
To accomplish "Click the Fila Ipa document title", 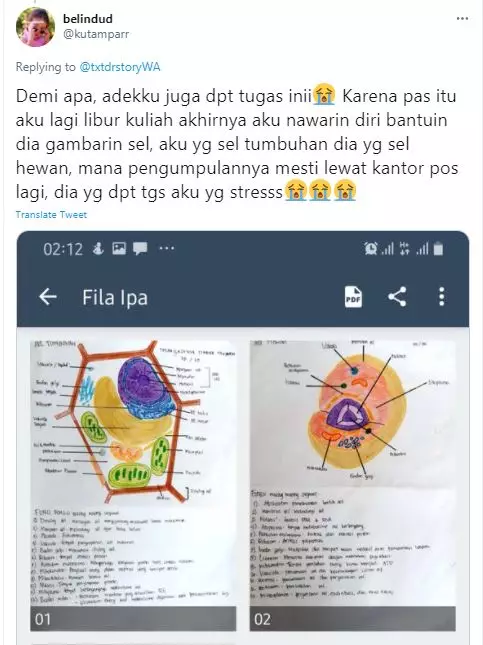I will coord(115,297).
